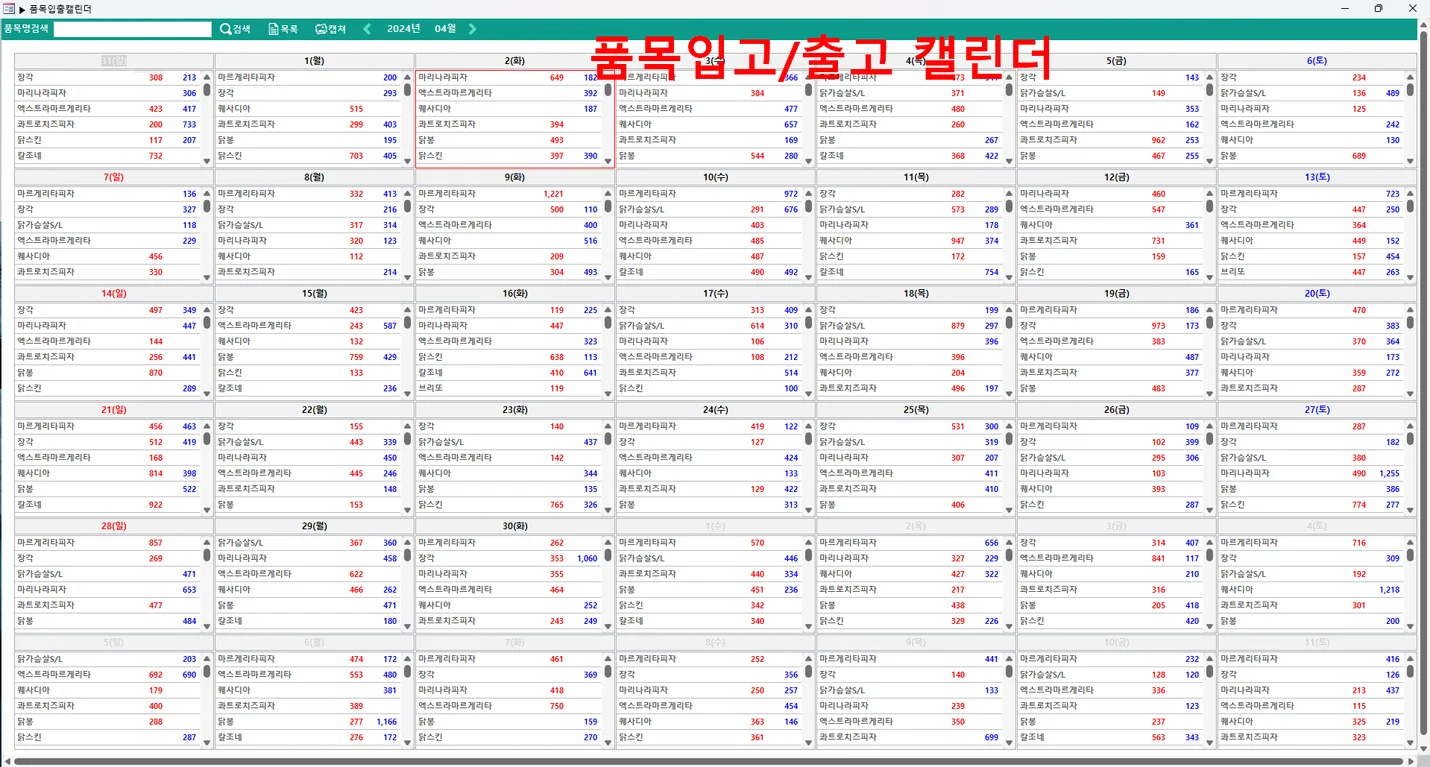The image size is (1430, 767).
Task: Click the down arrow in 8(월) list scrollbar
Action: pos(408,276)
